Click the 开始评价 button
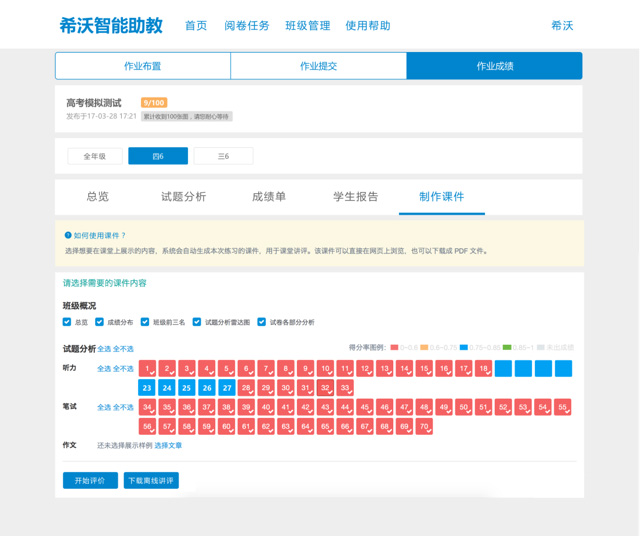 point(90,481)
